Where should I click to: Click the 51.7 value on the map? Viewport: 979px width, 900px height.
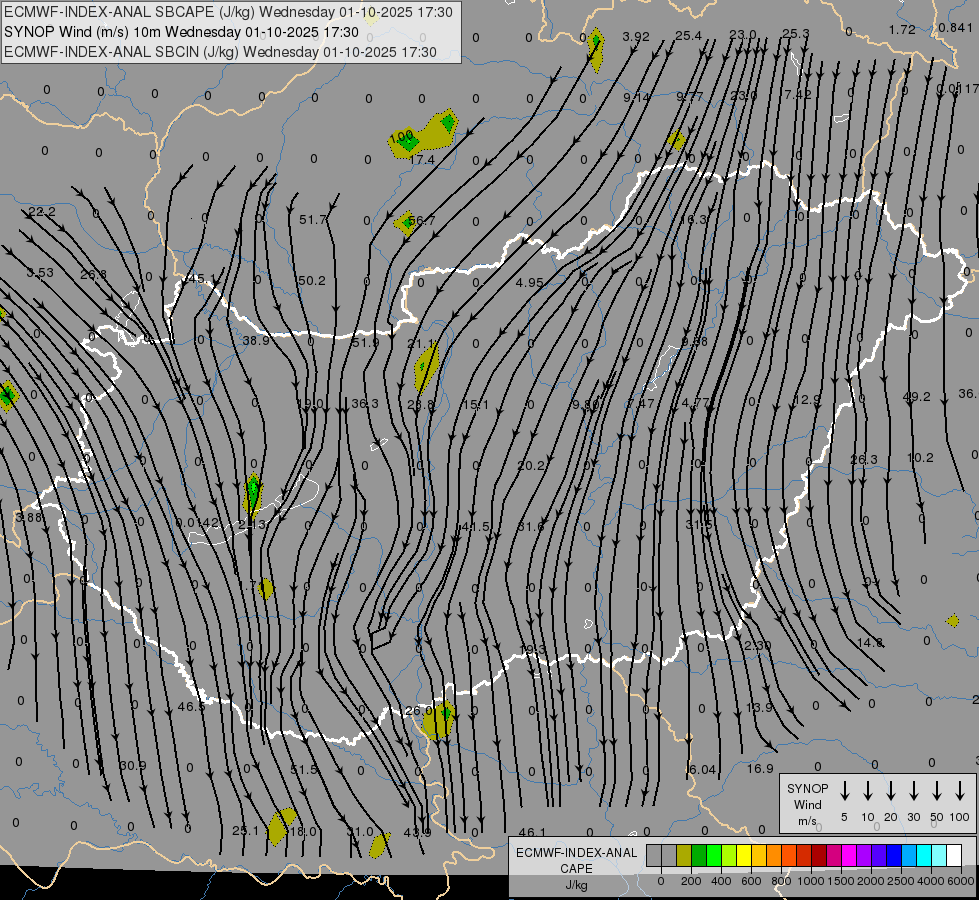(313, 220)
